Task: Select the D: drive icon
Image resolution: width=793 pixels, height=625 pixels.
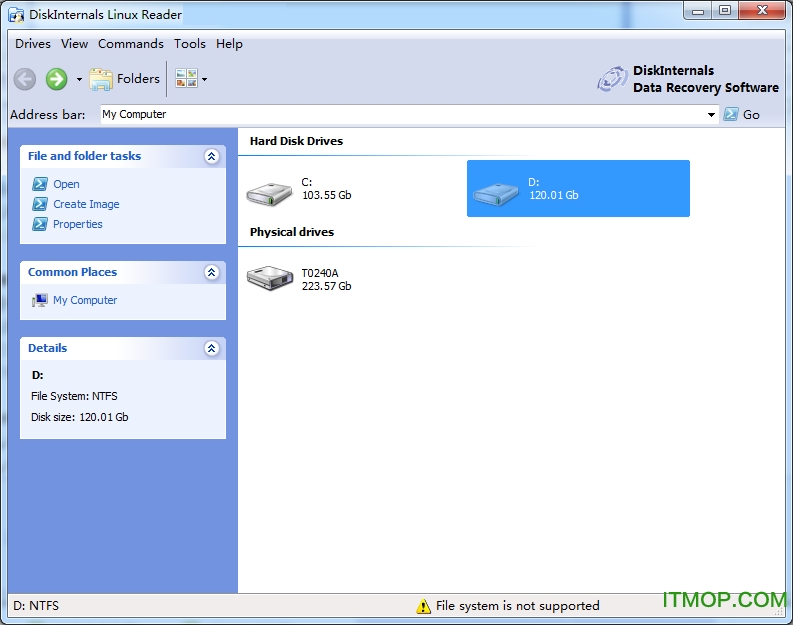Action: coord(496,194)
